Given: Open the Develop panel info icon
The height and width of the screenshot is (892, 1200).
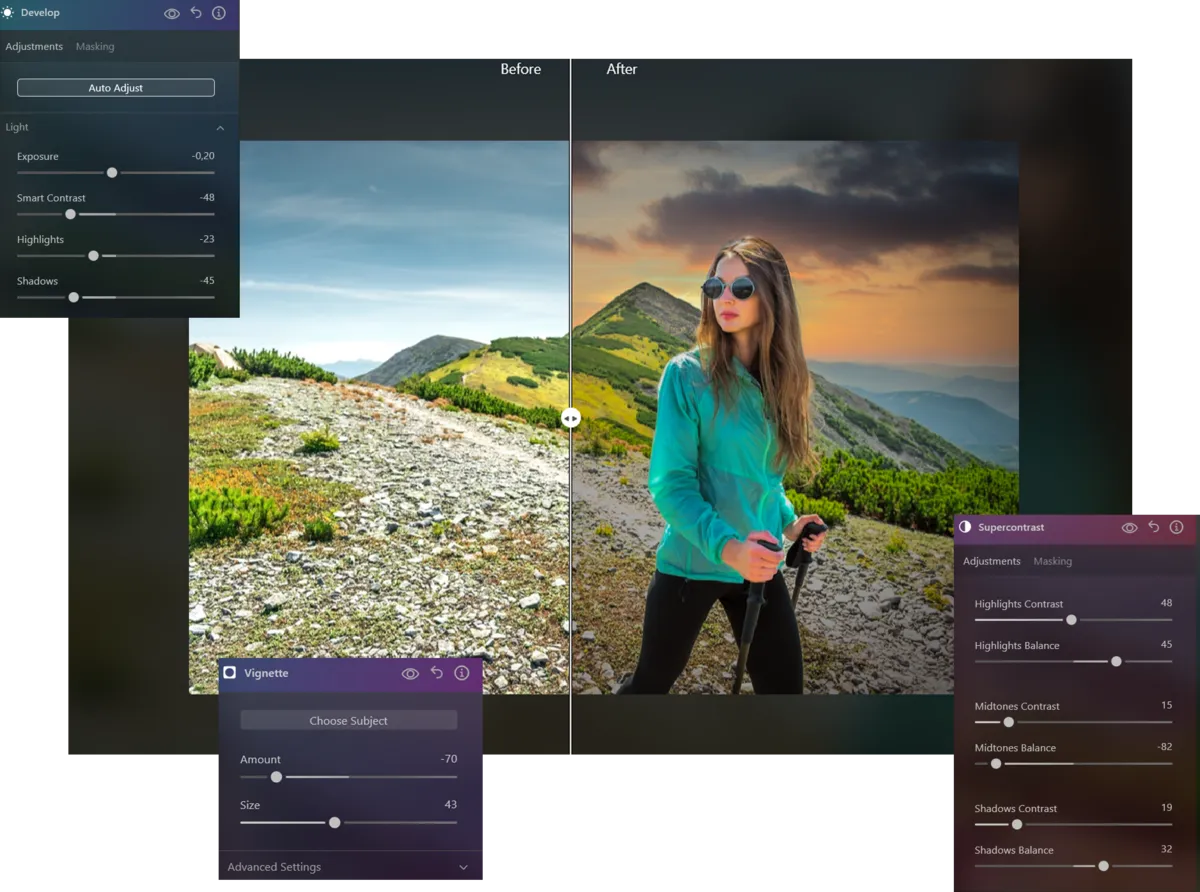Looking at the screenshot, I should point(220,13).
